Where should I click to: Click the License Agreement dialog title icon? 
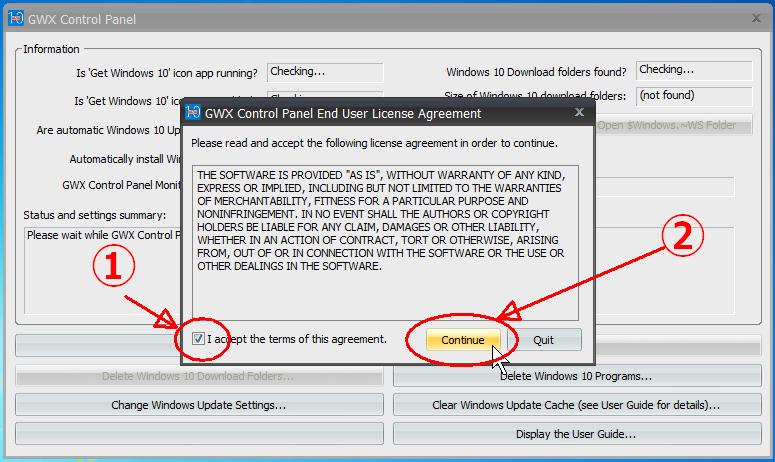point(196,113)
